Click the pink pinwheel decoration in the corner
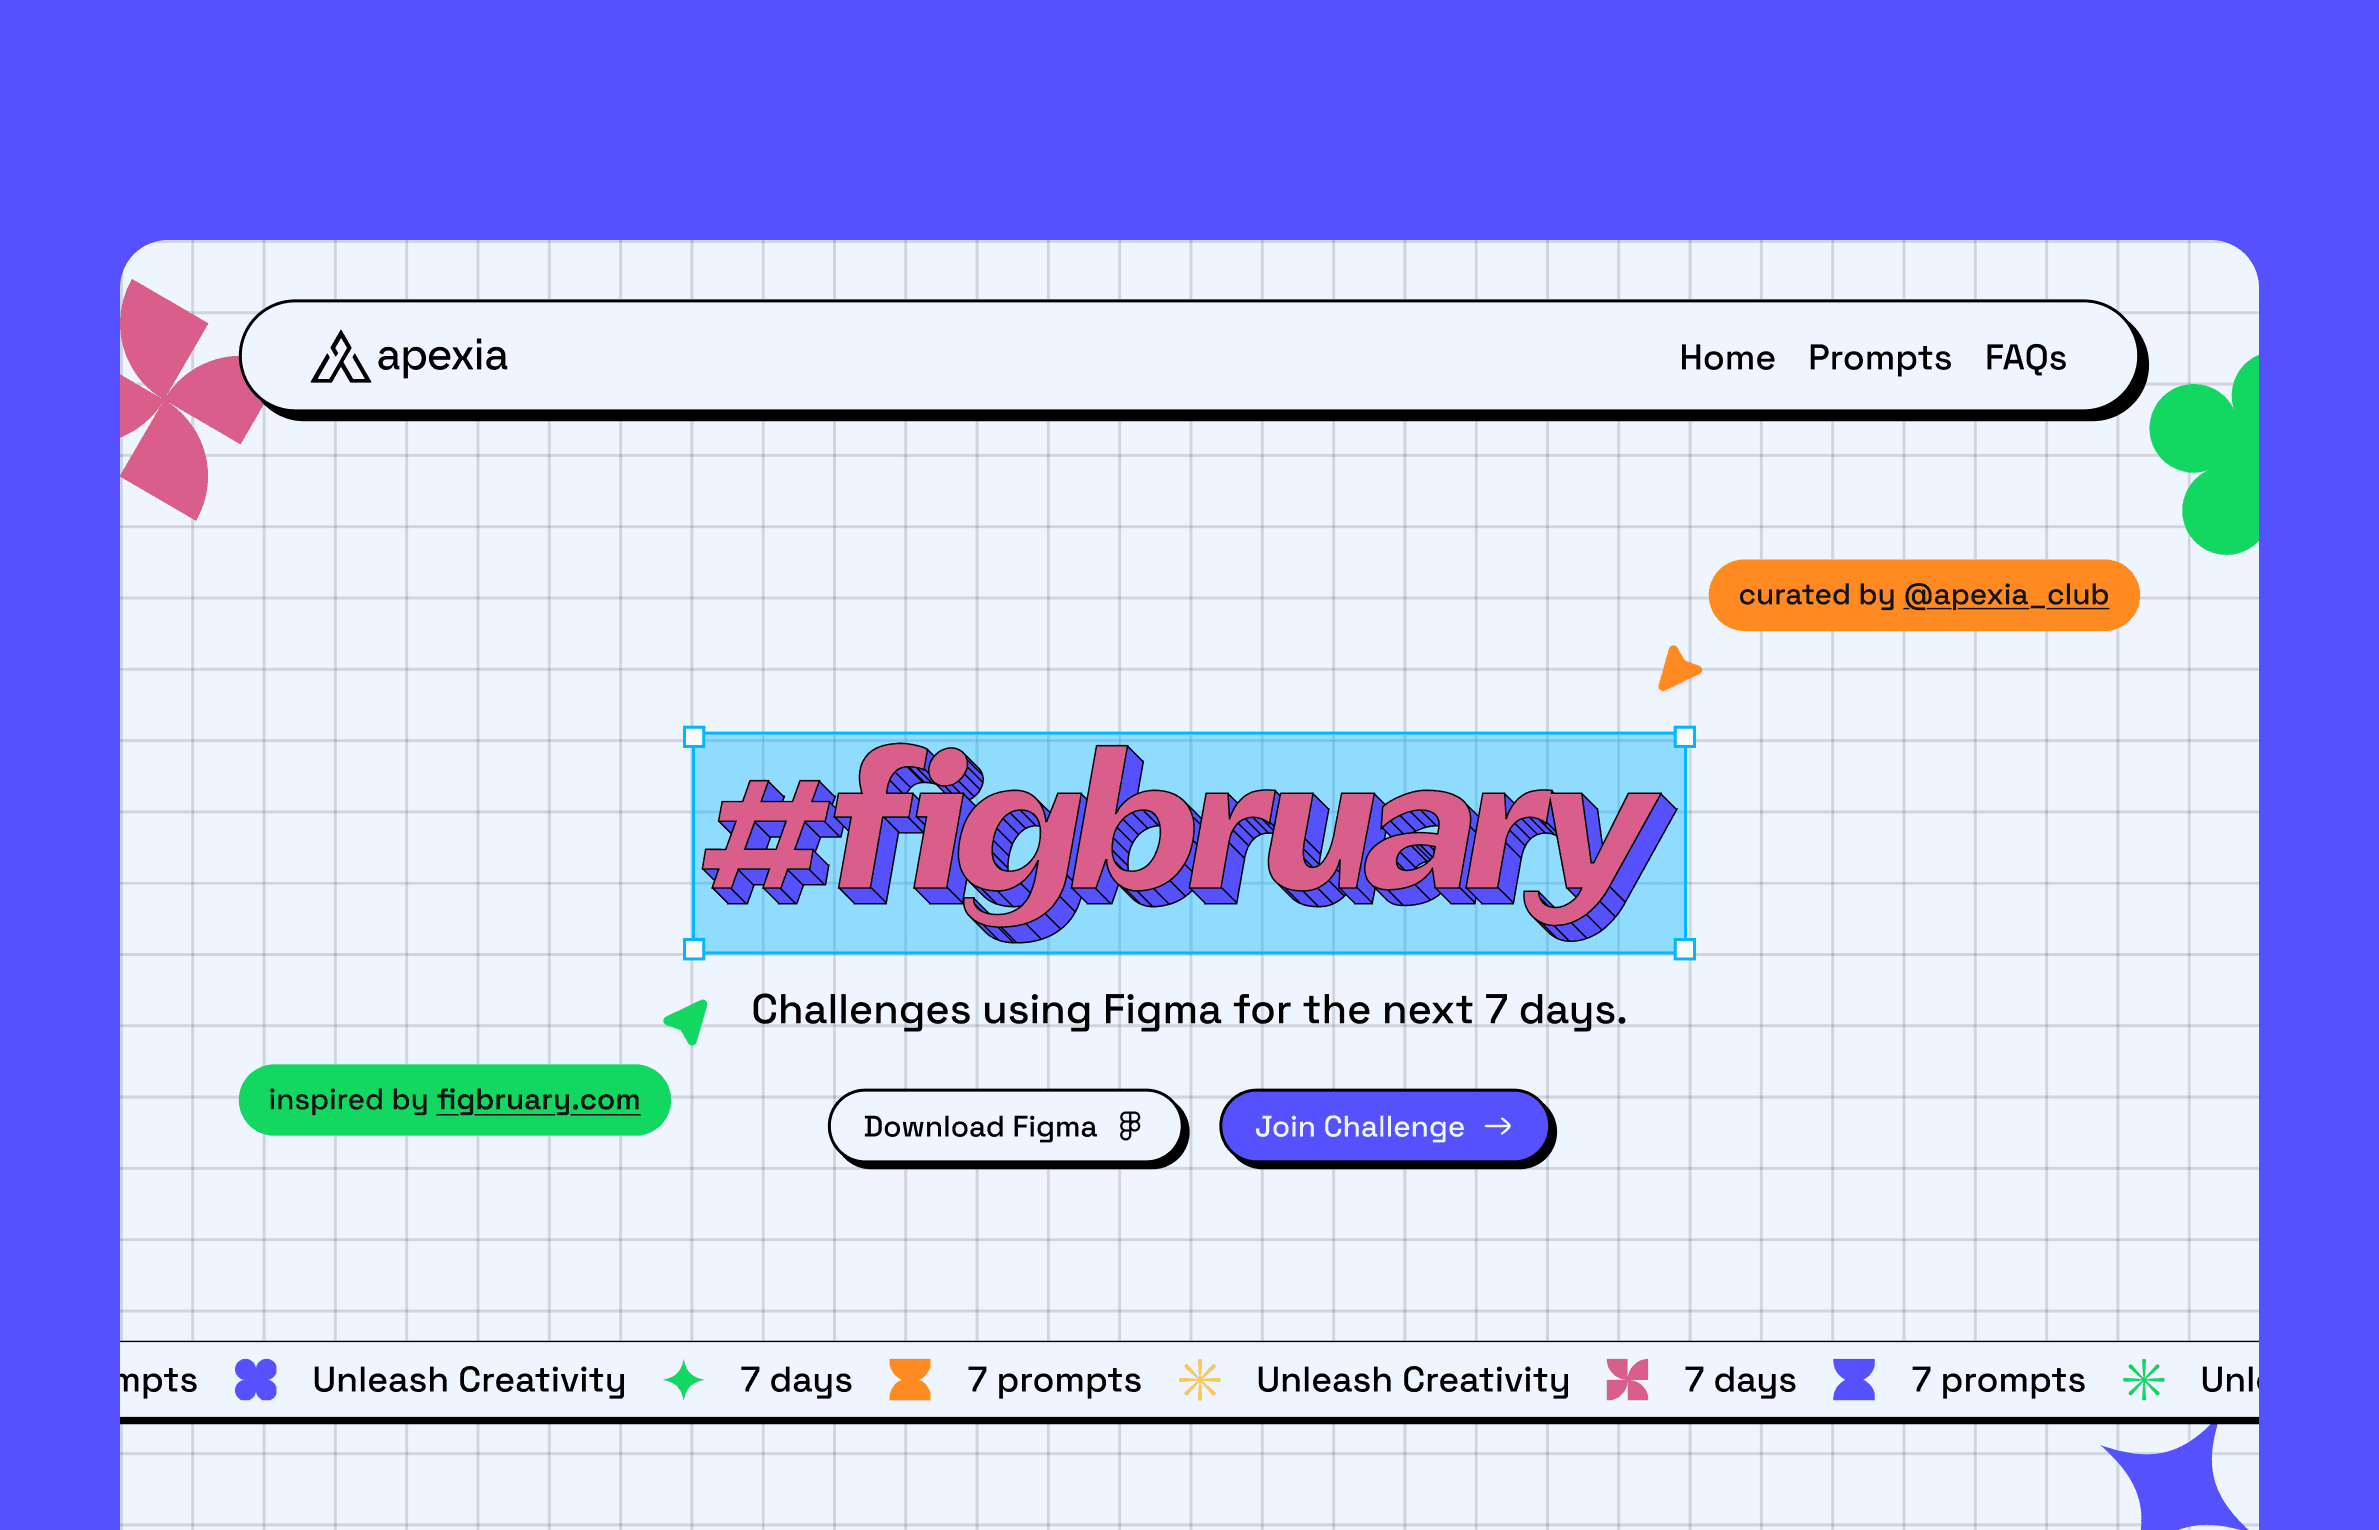Screen dimensions: 2379x1530 [170, 400]
